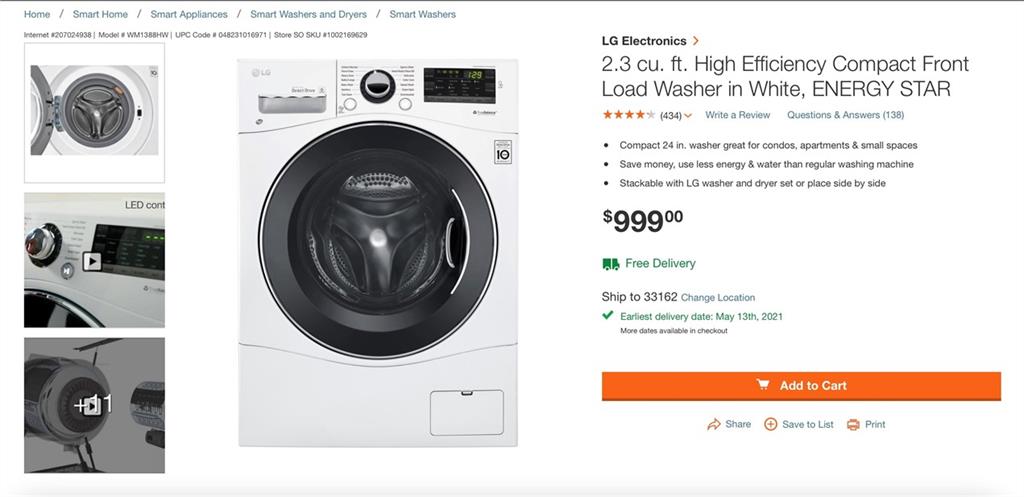Viewport: 1024px width, 497px height.
Task: Go to Smart Home breadcrumb
Action: [x=100, y=15]
